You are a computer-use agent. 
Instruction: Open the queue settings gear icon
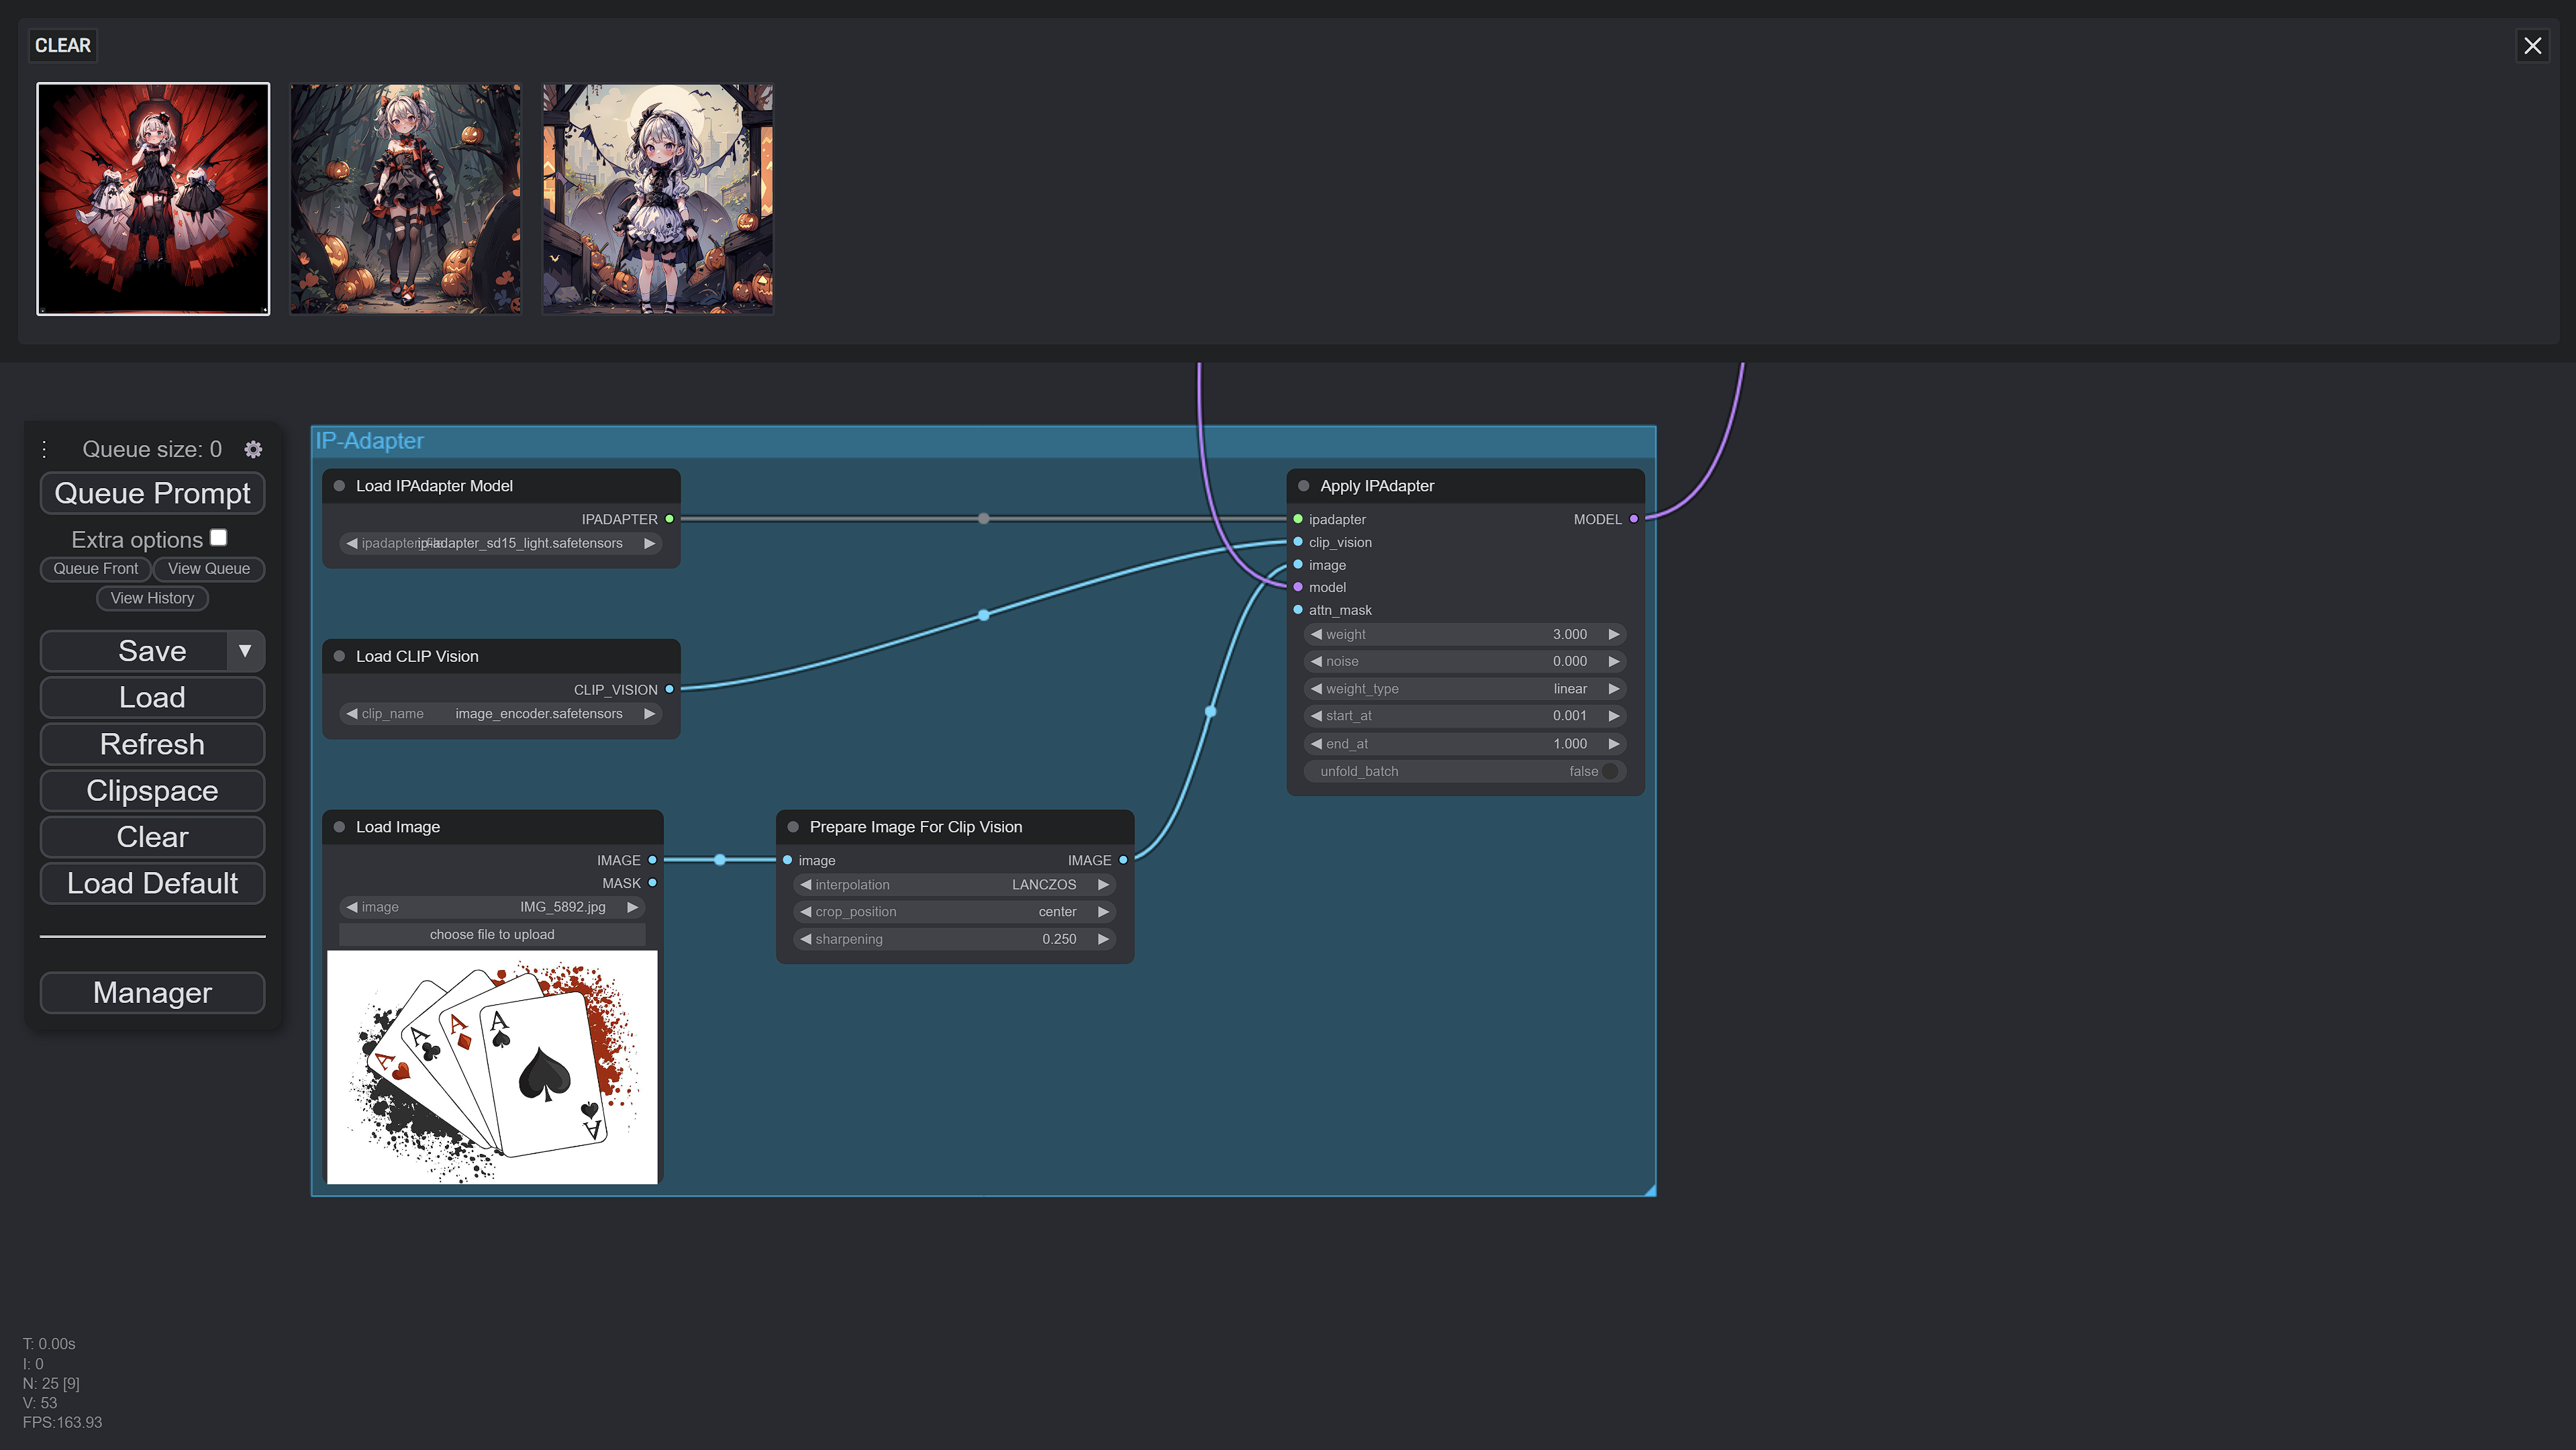click(253, 450)
